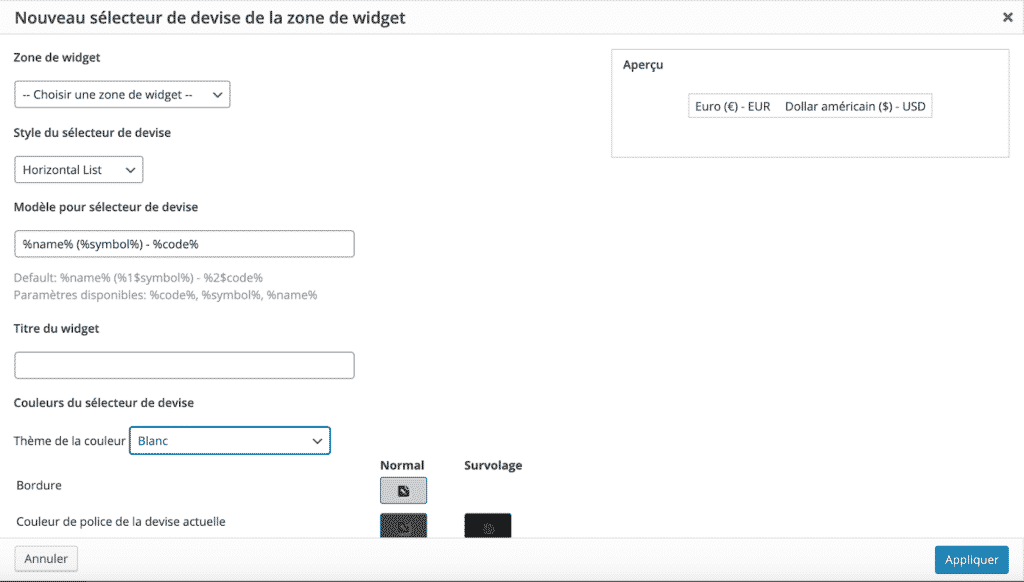Viewport: 1024px width, 582px height.
Task: Click the icon inside the Survolage swatch
Action: (x=488, y=524)
